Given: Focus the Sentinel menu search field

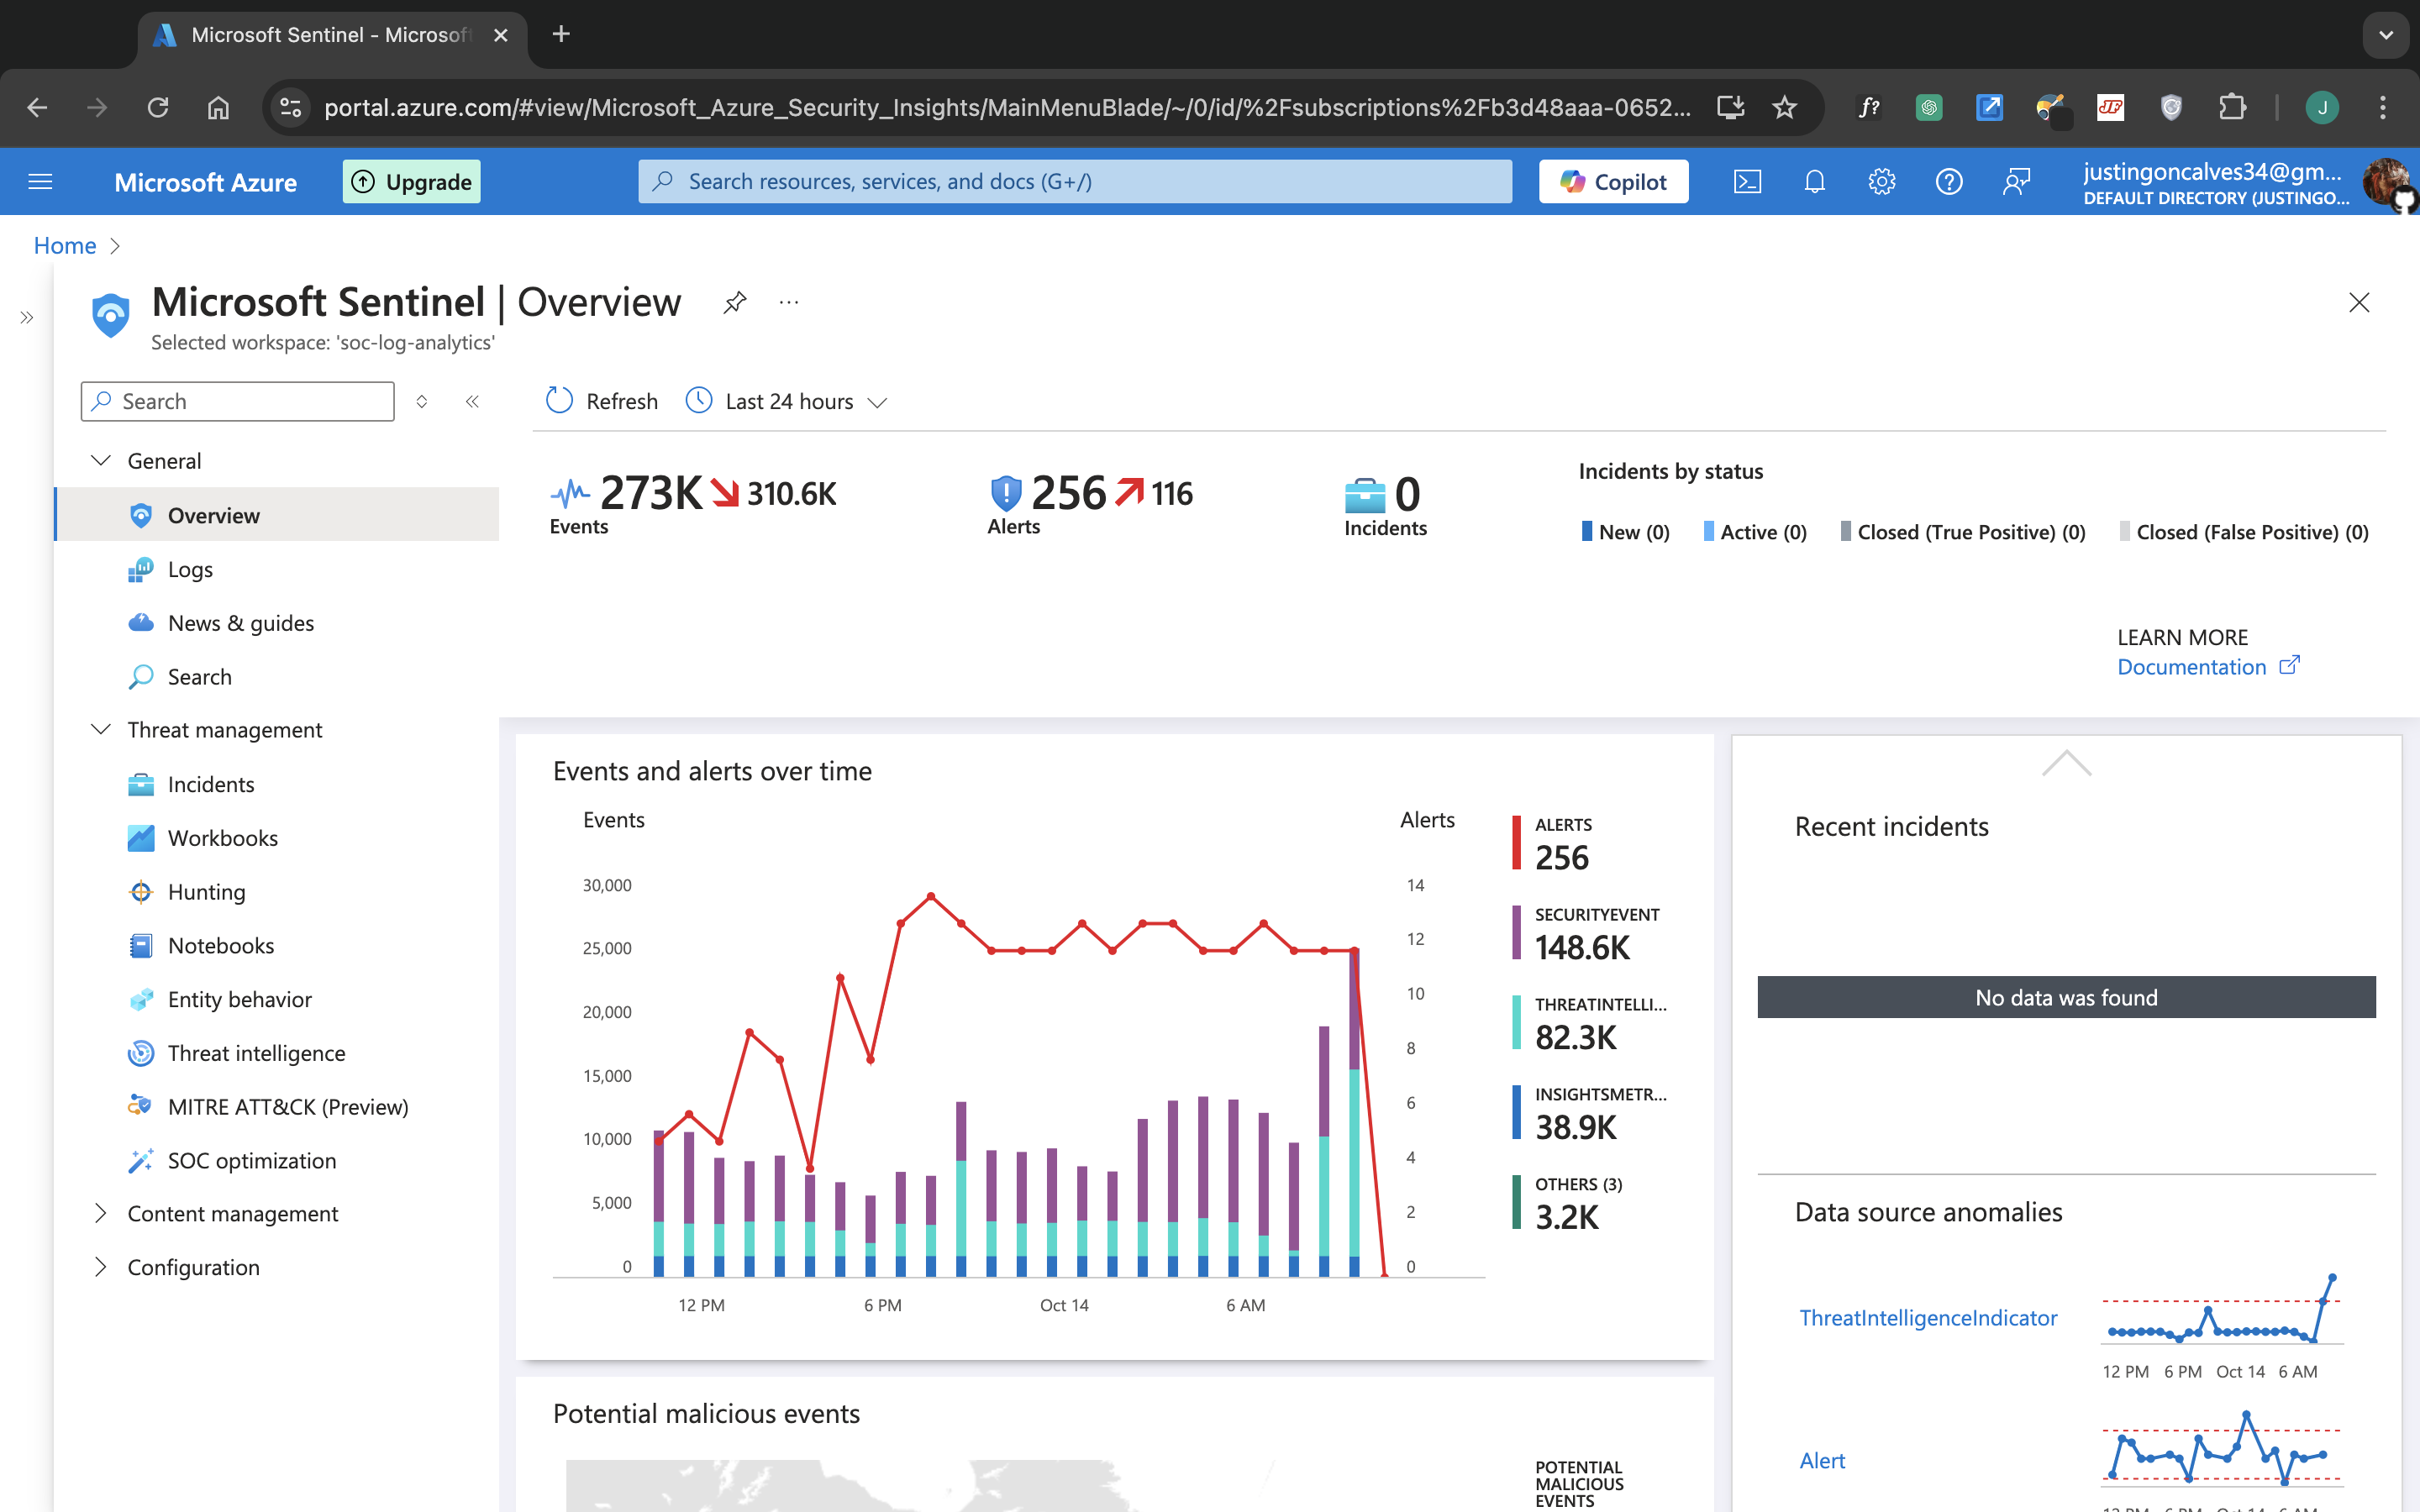Looking at the screenshot, I should coord(238,401).
